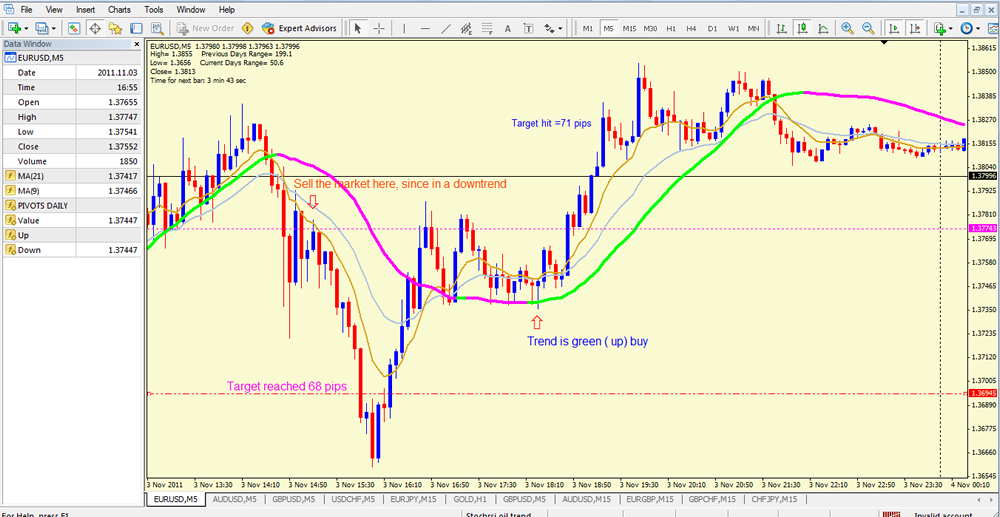The image size is (1000, 517).
Task: Click the New Order button
Action: coord(206,28)
